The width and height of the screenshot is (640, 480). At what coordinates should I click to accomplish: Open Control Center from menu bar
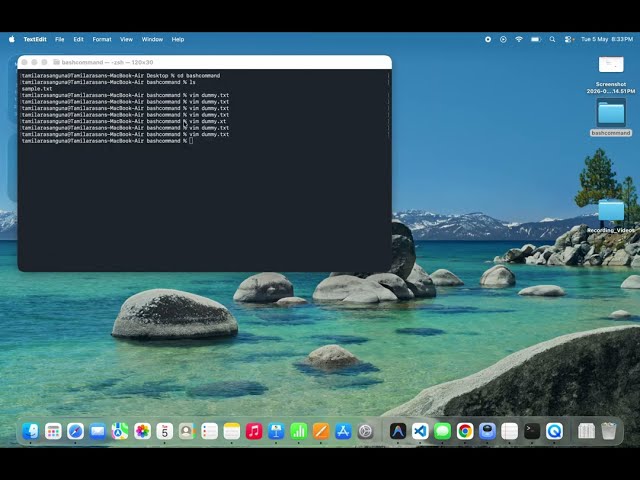(569, 39)
